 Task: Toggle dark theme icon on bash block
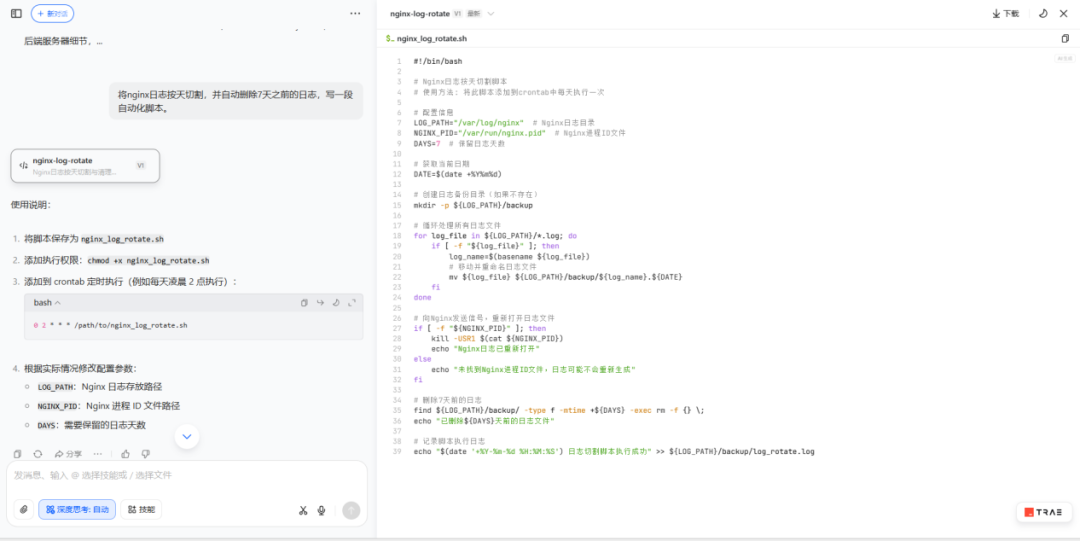[x=336, y=303]
